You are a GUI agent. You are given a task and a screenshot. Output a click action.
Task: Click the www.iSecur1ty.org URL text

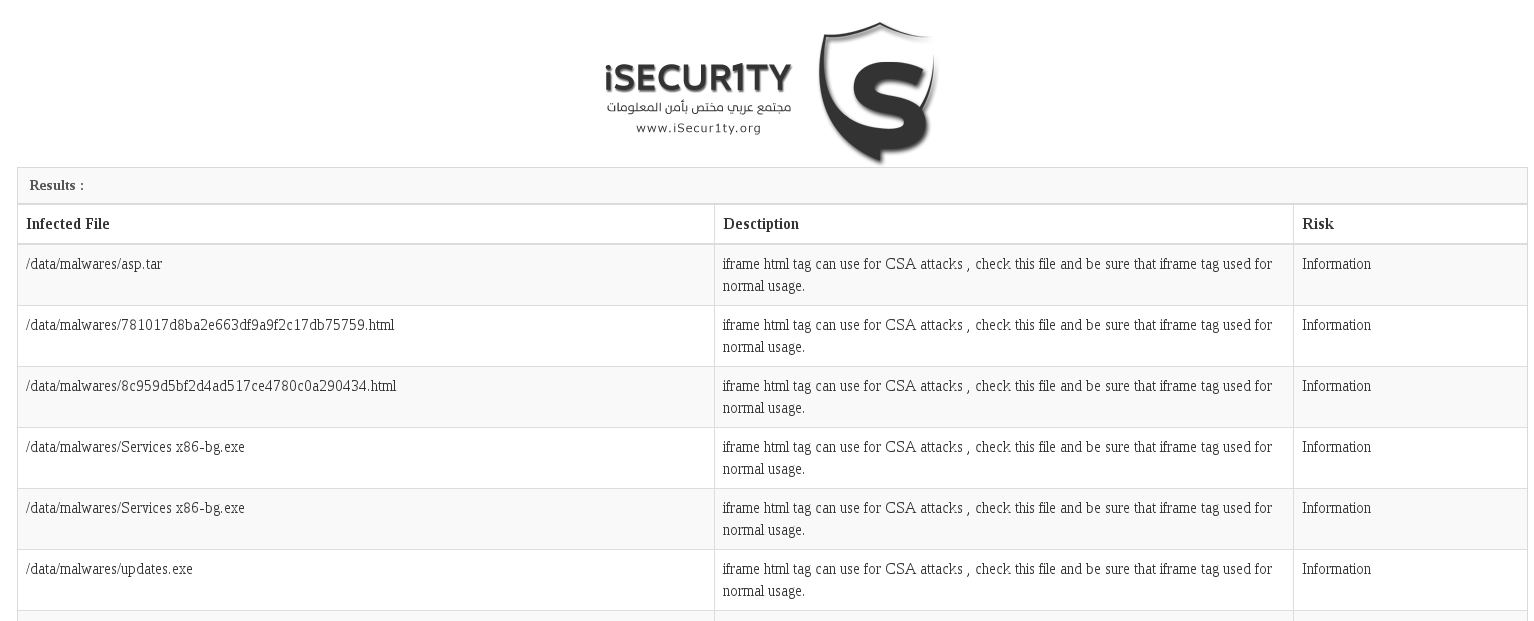point(698,128)
